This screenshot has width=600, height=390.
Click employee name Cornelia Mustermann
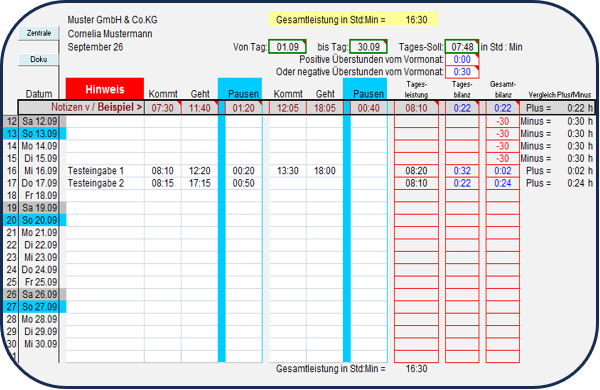110,34
